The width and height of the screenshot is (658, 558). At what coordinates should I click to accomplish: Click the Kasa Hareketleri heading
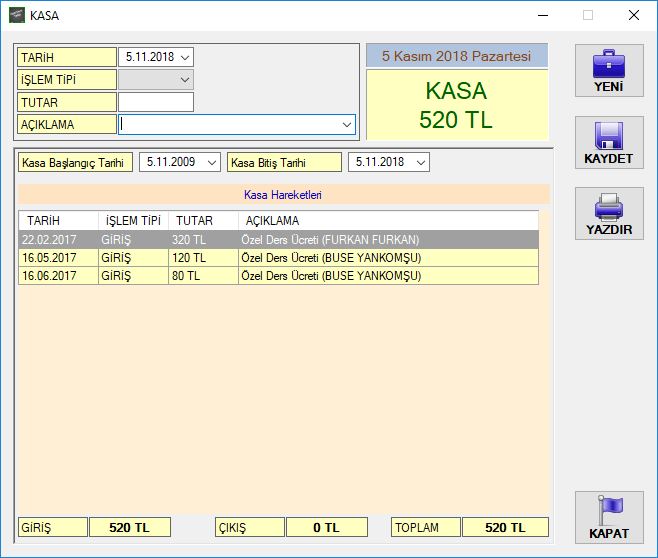[283, 195]
